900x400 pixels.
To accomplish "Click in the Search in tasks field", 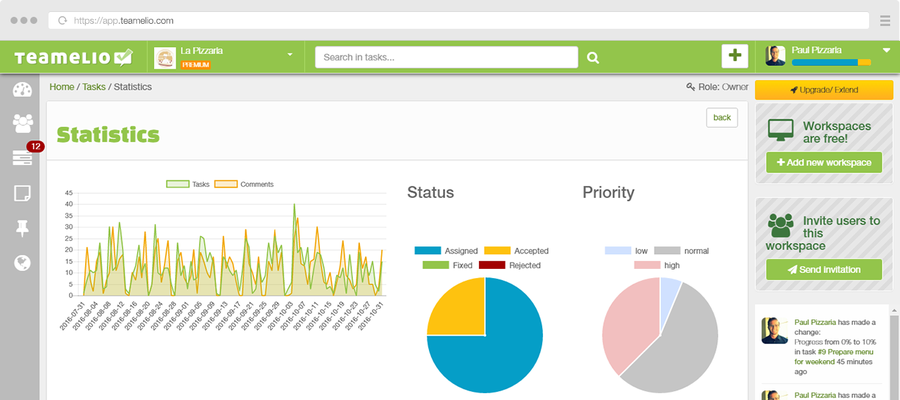I will click(447, 57).
